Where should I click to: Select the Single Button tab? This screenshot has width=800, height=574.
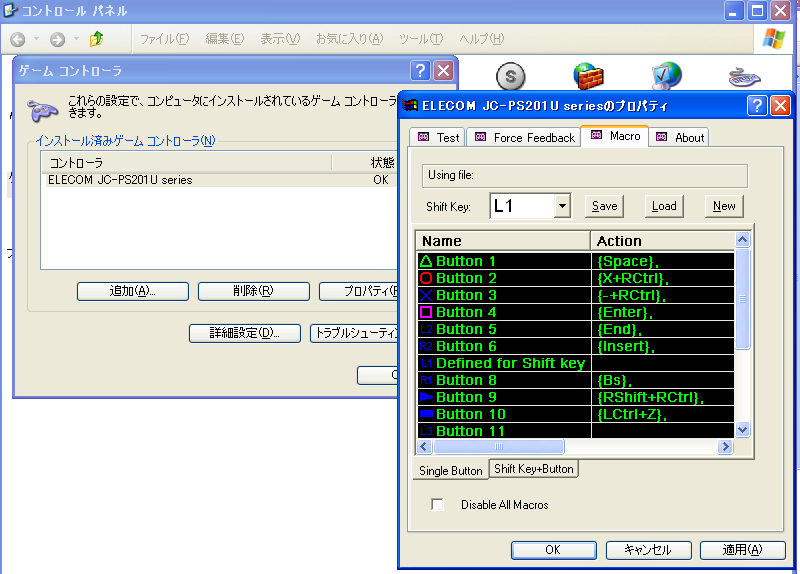tap(451, 470)
